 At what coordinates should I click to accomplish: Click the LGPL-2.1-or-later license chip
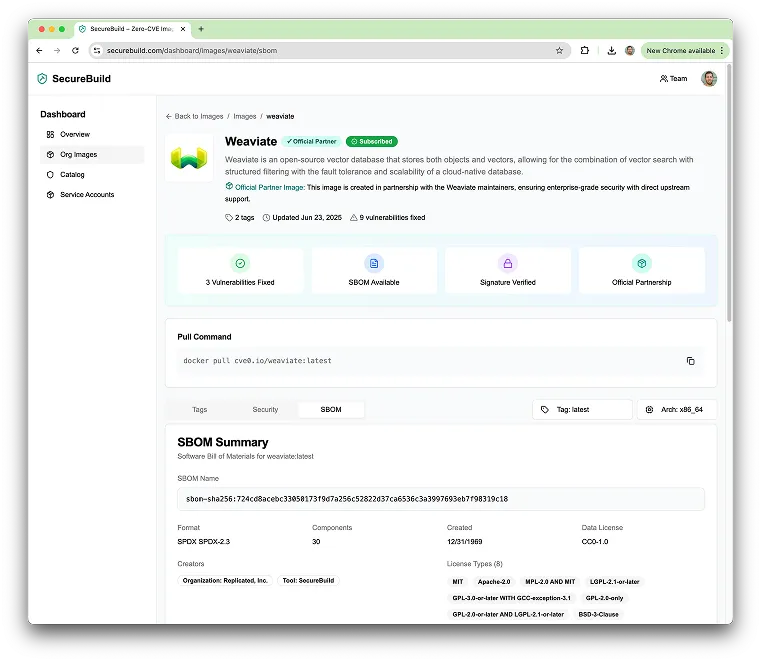(614, 581)
